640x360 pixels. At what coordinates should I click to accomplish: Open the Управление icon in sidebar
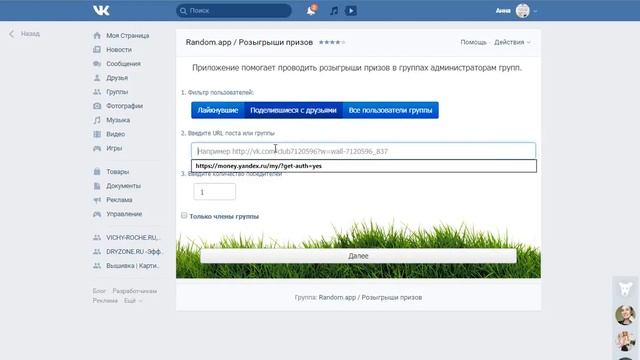tap(97, 214)
